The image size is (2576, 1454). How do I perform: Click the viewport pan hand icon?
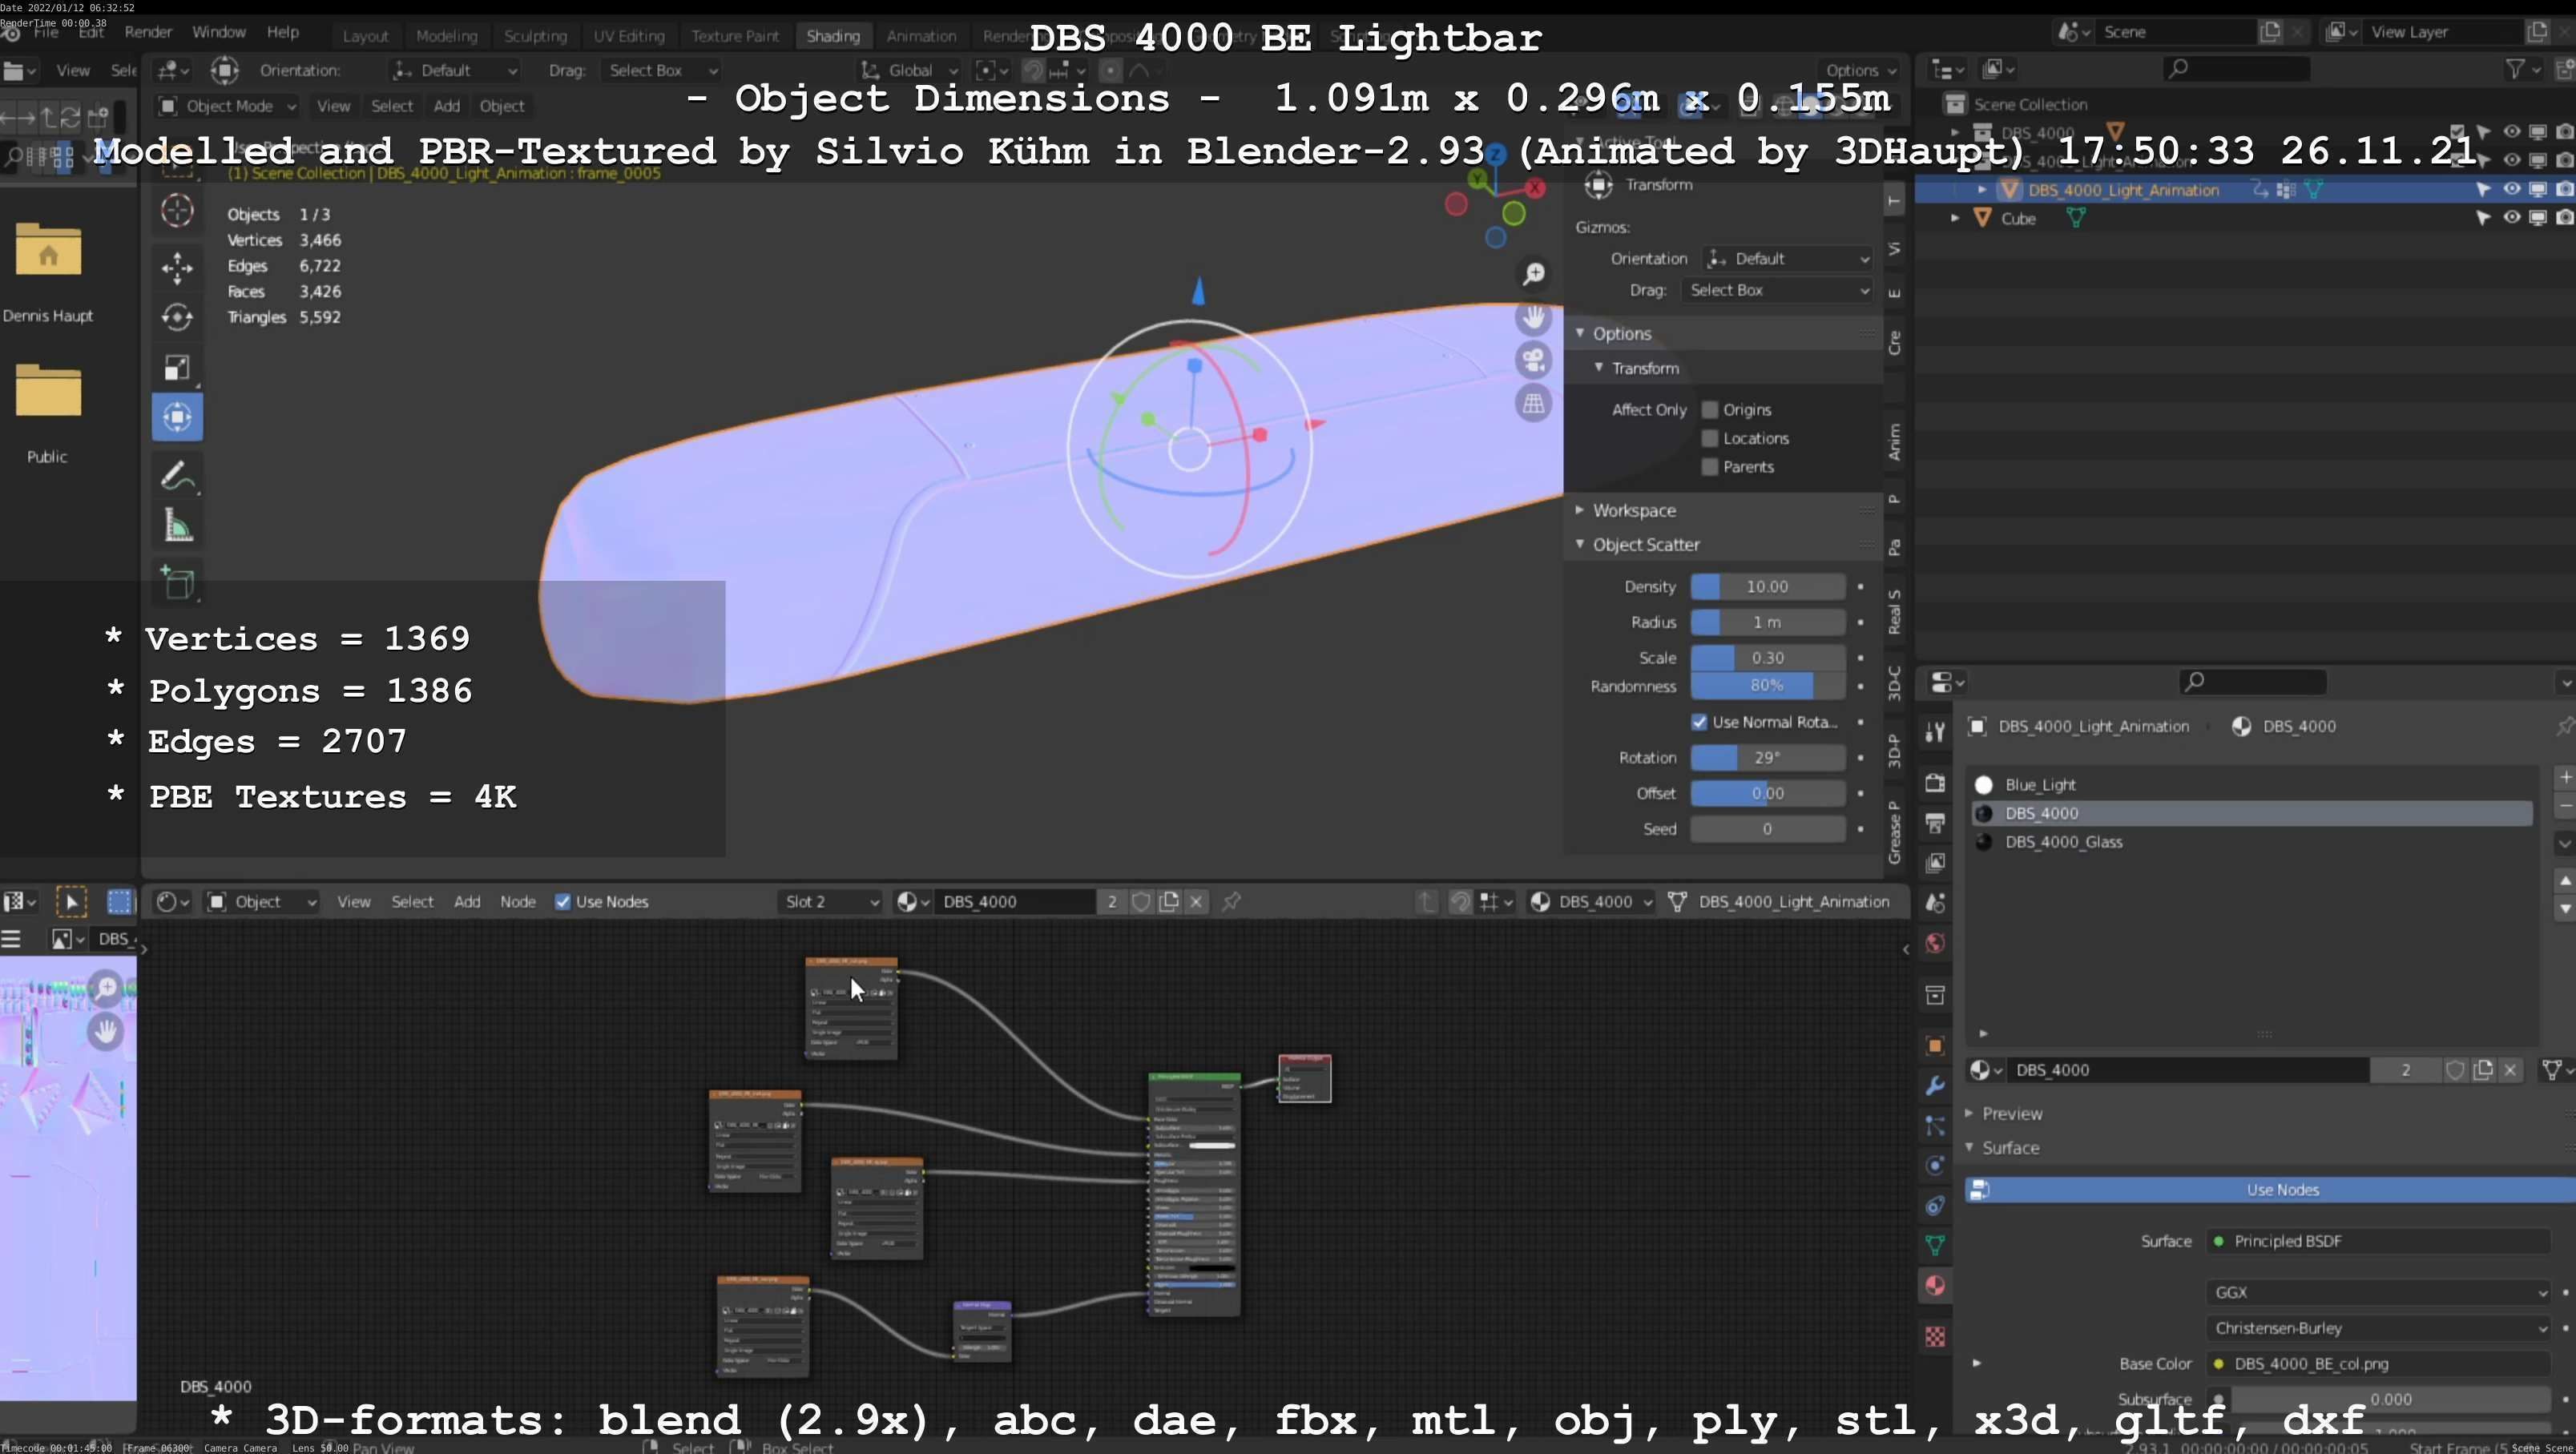click(1533, 317)
